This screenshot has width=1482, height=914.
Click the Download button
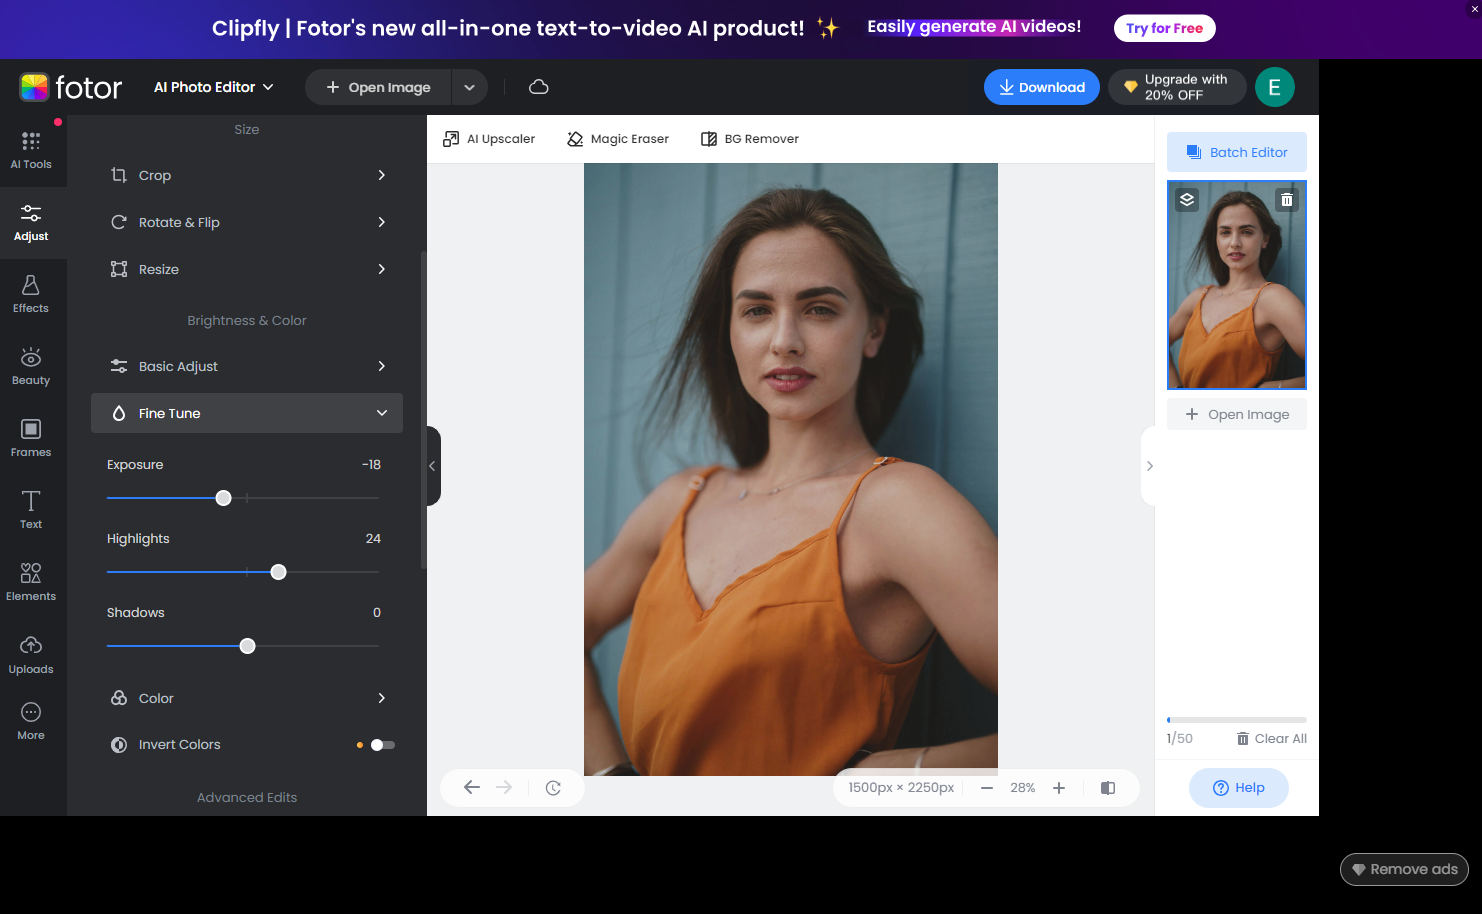1041,87
